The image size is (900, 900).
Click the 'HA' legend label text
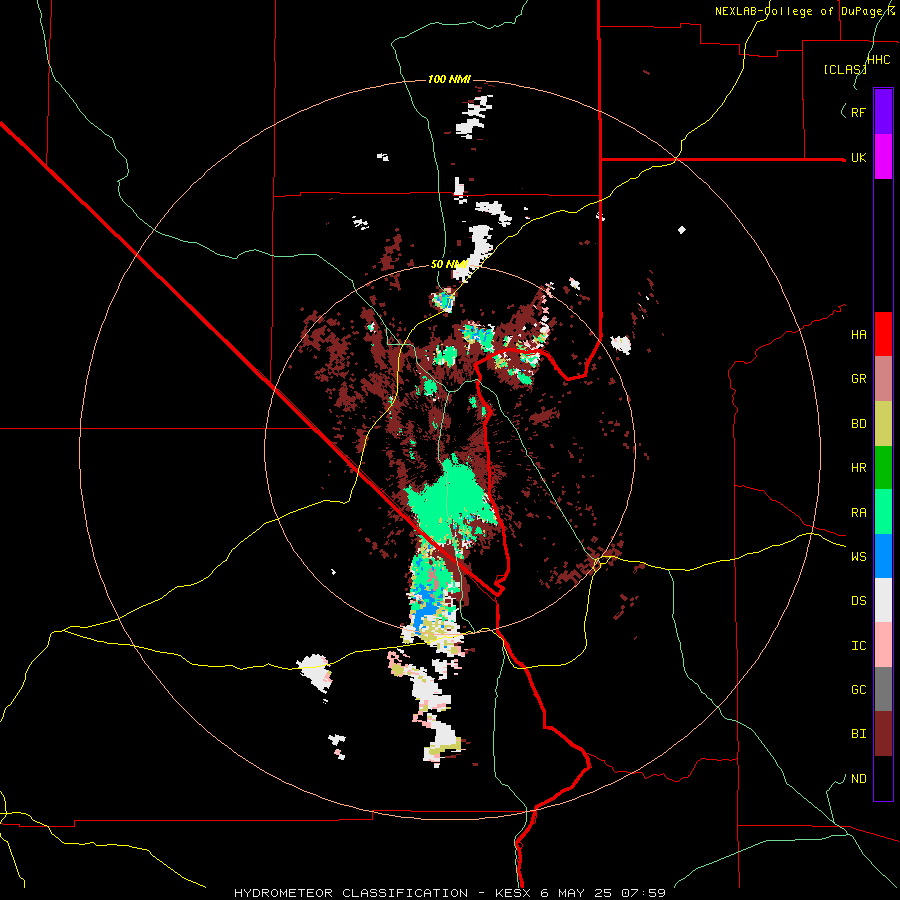(x=858, y=335)
